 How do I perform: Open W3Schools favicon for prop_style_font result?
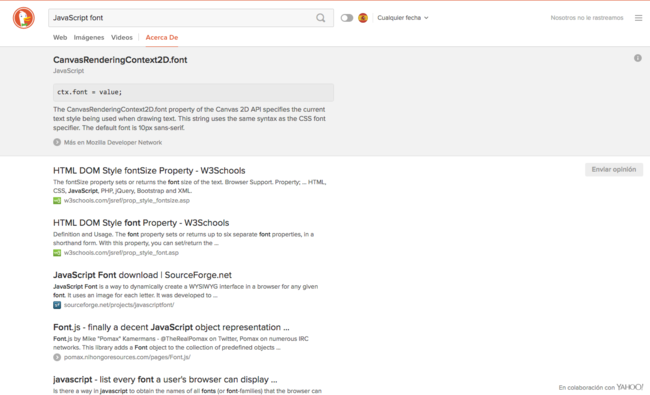tap(57, 253)
